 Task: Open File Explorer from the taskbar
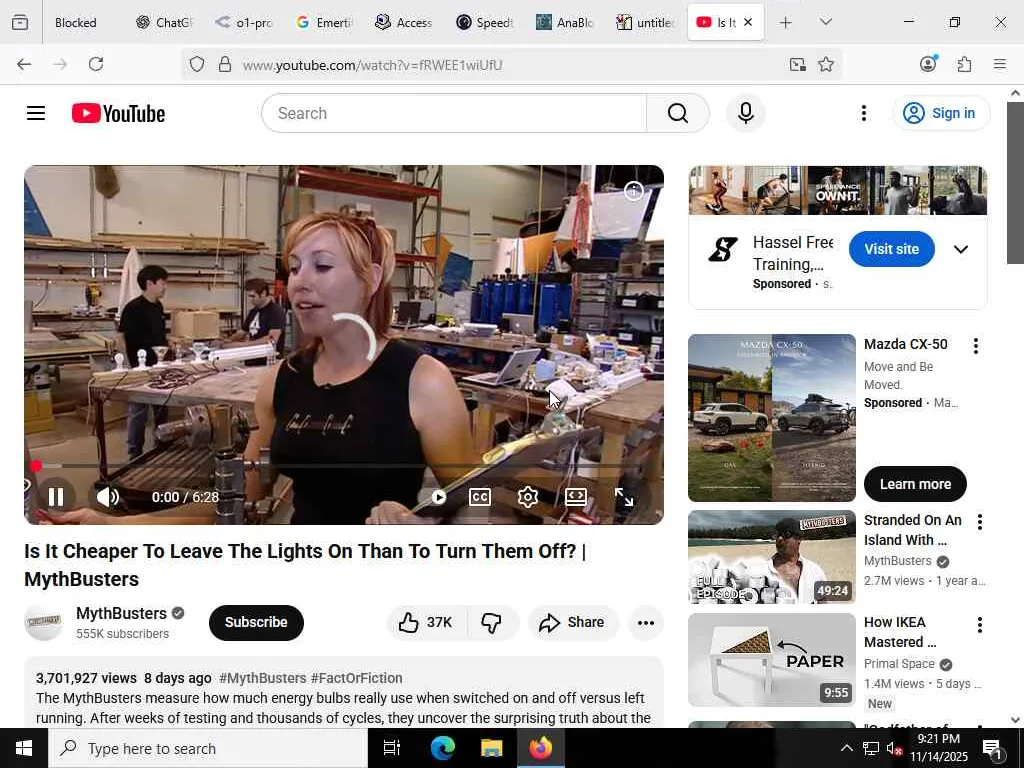click(491, 748)
